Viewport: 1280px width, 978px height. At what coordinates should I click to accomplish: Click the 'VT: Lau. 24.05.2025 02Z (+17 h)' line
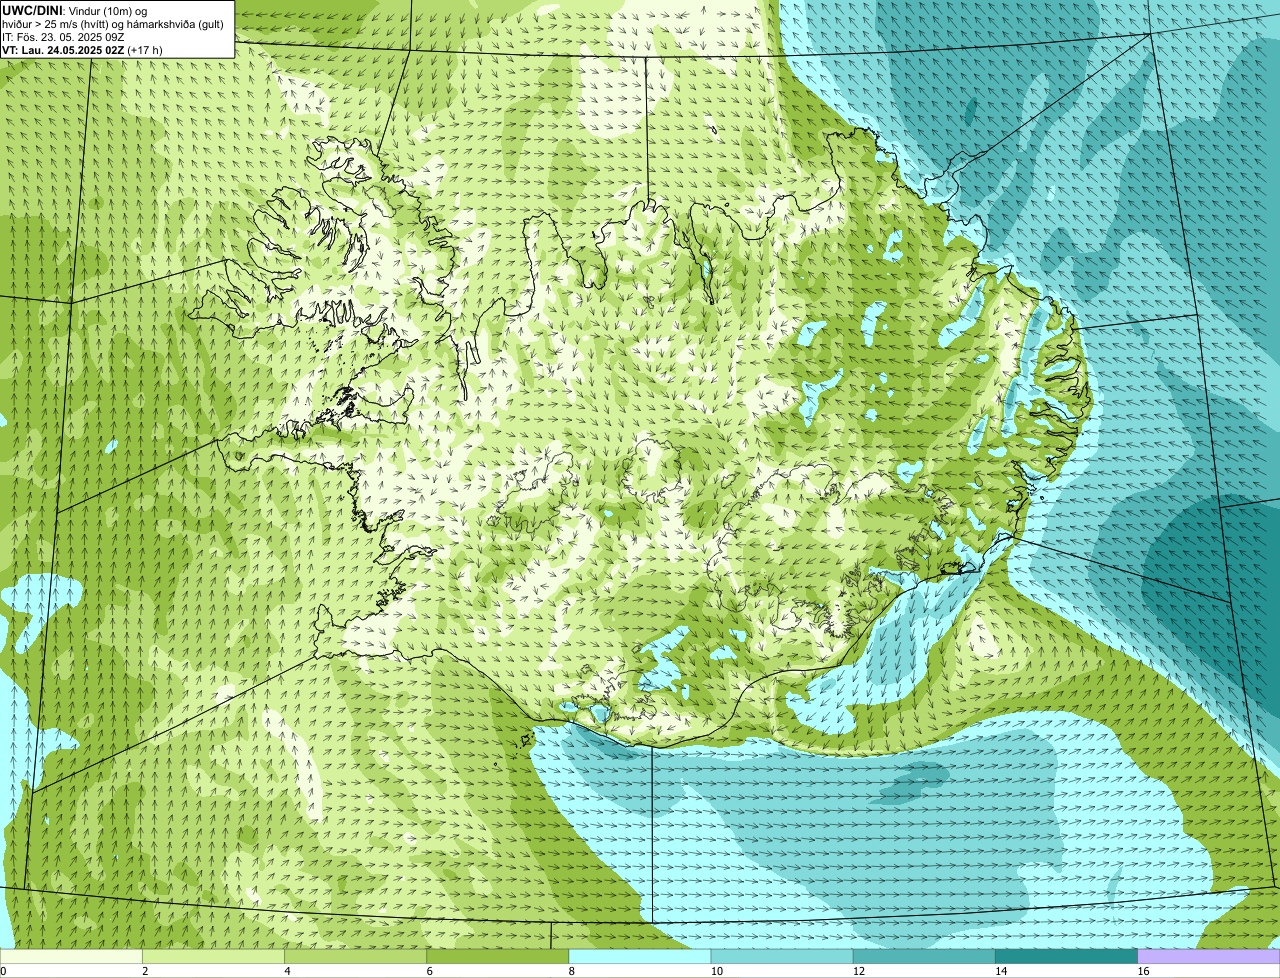click(x=83, y=49)
